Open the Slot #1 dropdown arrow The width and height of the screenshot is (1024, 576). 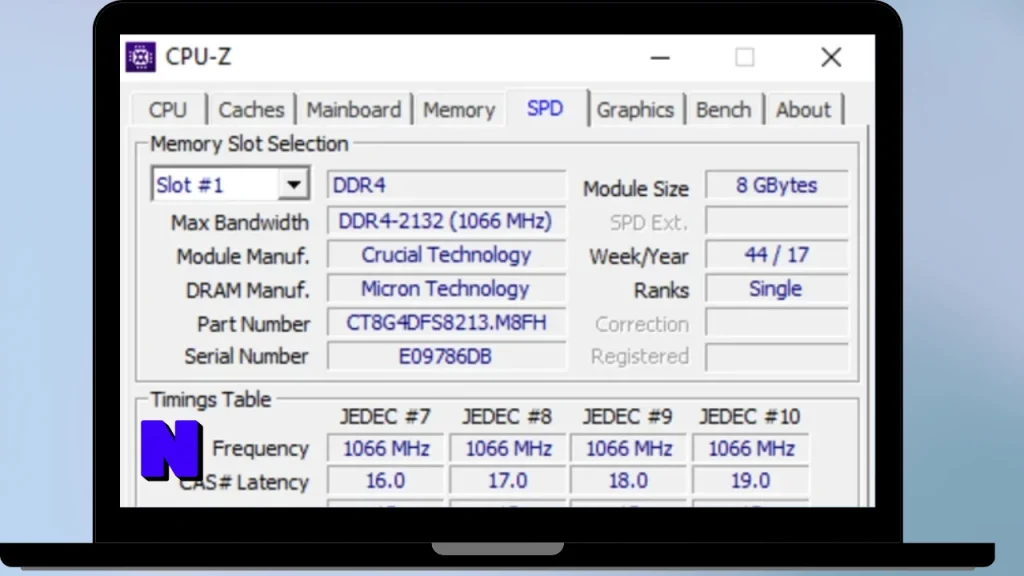[x=293, y=185]
